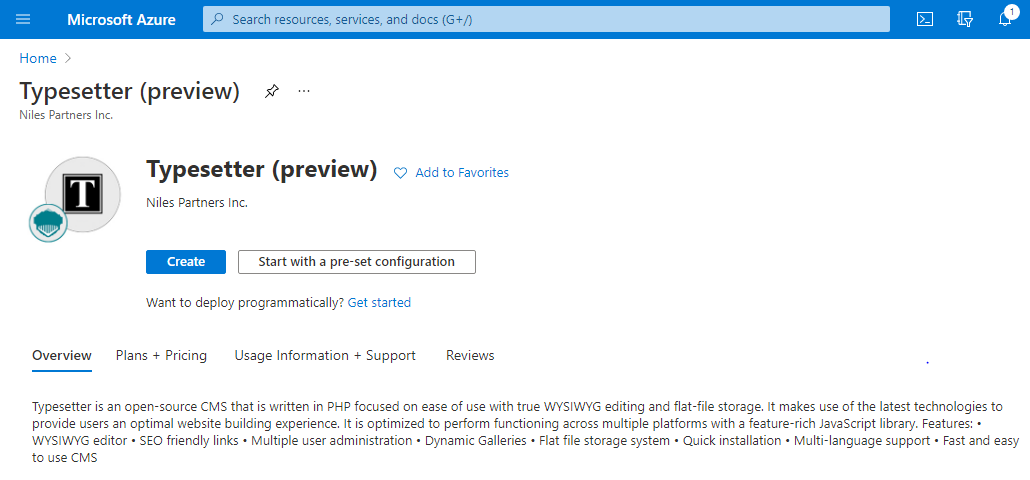Click the chevron after the Home breadcrumb
The image size is (1030, 480).
[68, 58]
